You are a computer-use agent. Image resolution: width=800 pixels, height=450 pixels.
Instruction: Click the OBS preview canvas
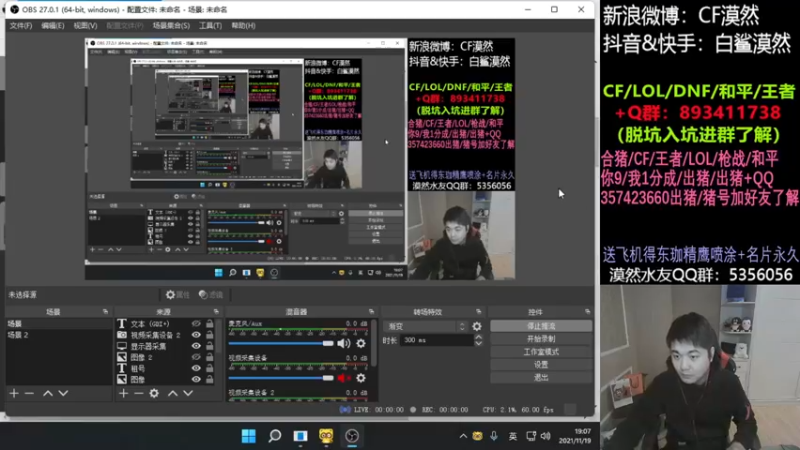click(x=300, y=159)
